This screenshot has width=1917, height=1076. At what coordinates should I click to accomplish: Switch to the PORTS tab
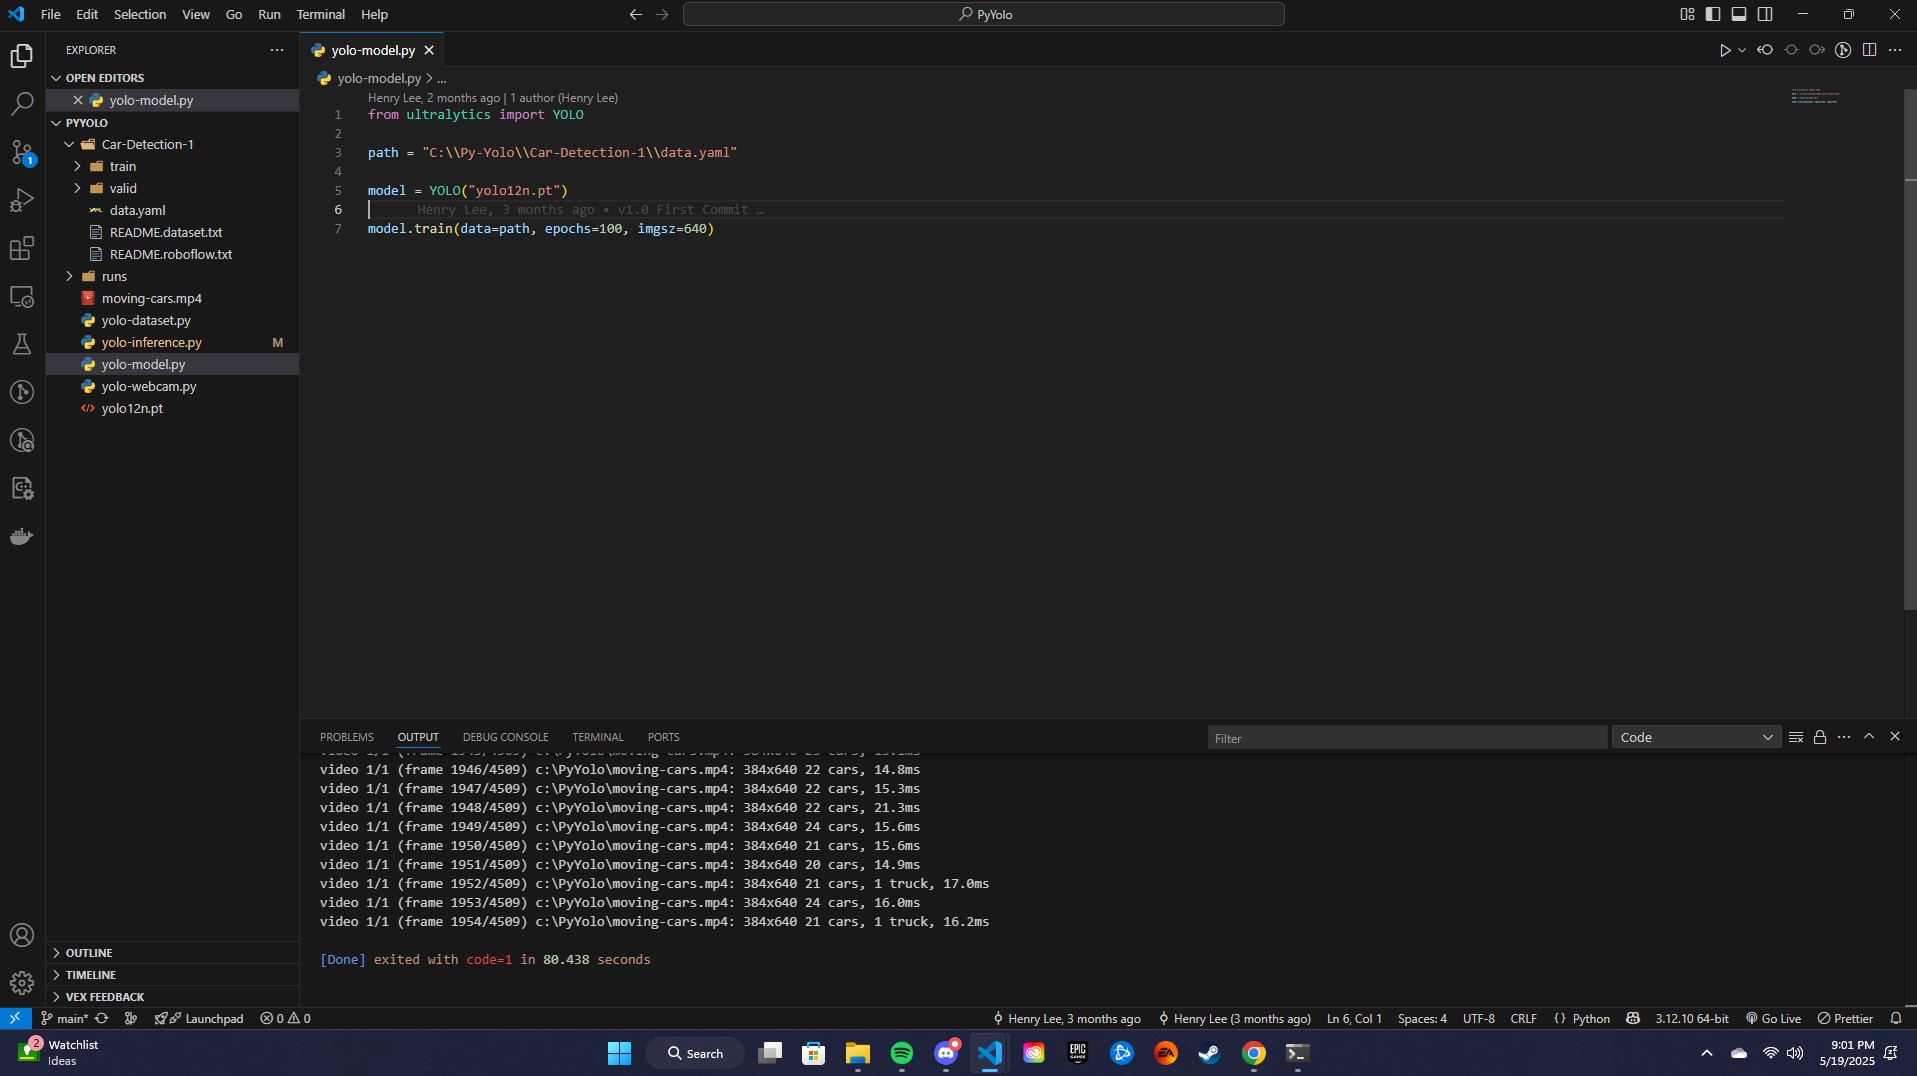[x=663, y=737]
